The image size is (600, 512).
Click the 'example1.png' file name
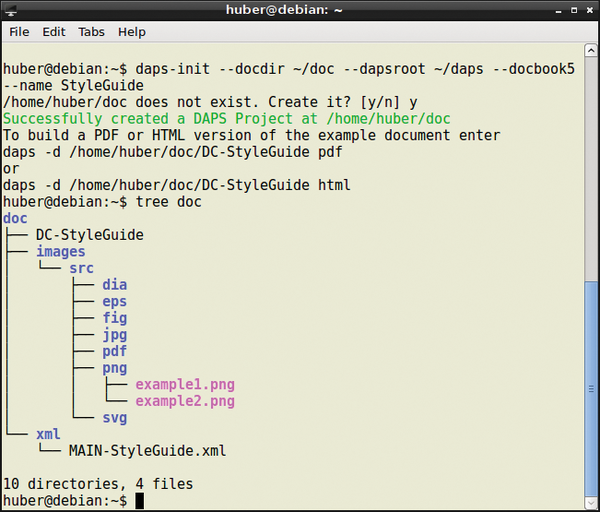(185, 385)
